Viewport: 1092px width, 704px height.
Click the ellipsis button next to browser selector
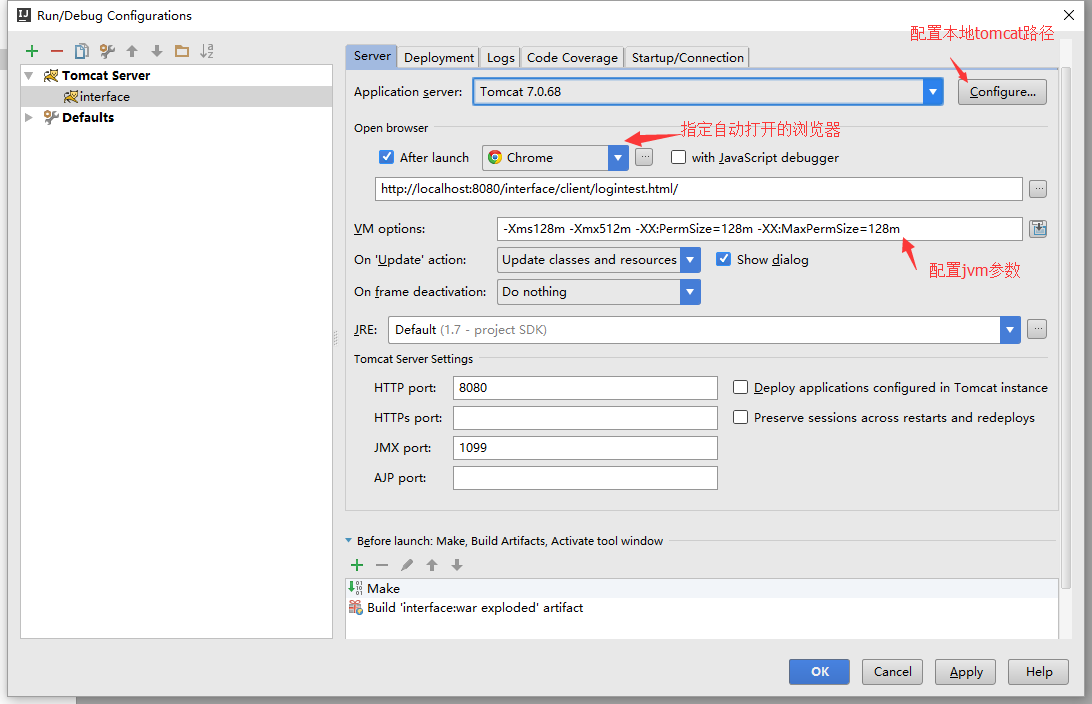(644, 157)
